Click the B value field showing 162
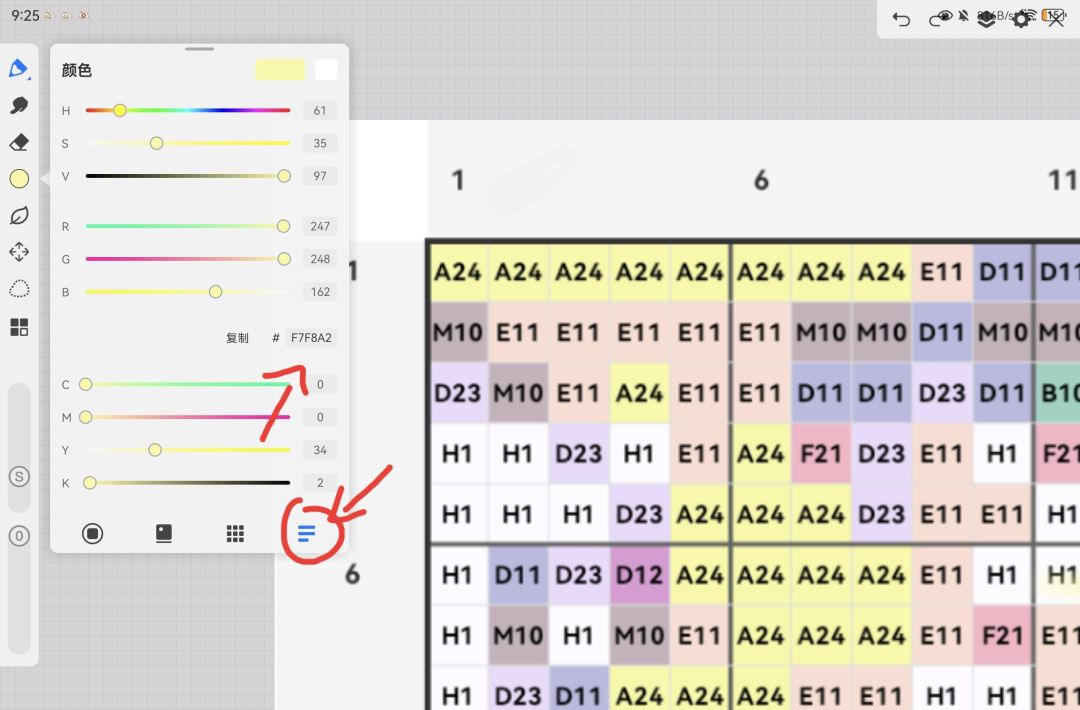 [320, 292]
